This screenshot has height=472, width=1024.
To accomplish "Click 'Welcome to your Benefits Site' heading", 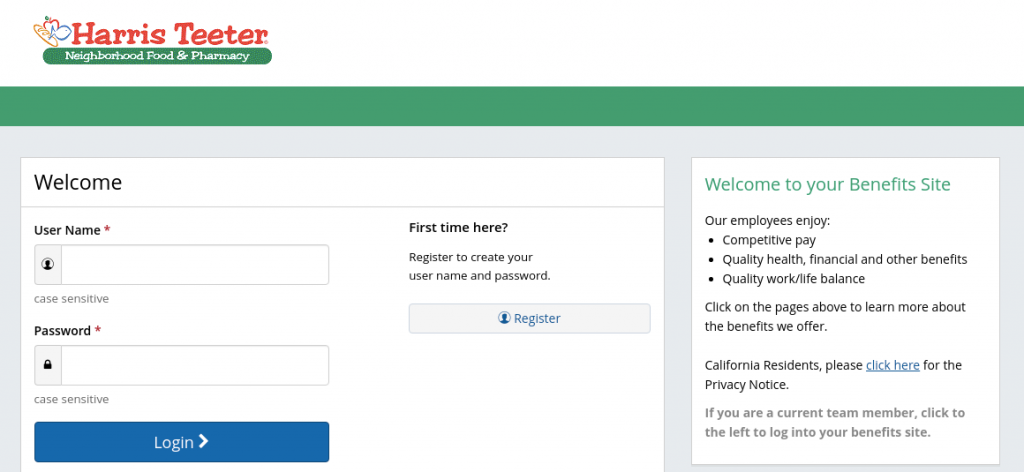I will pyautogui.click(x=827, y=184).
